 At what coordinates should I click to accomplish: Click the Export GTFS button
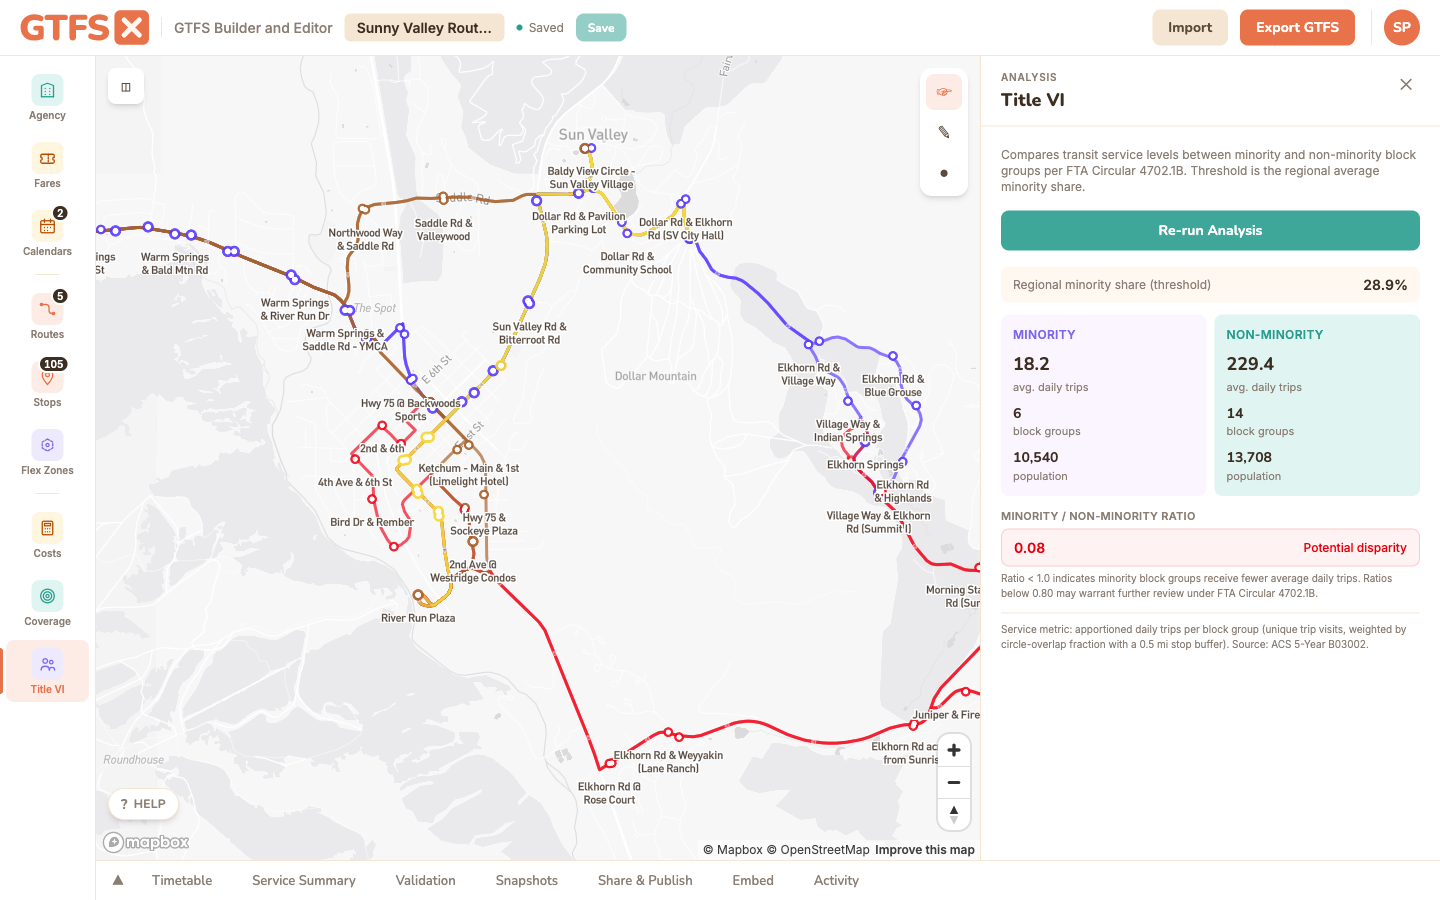1297,28
